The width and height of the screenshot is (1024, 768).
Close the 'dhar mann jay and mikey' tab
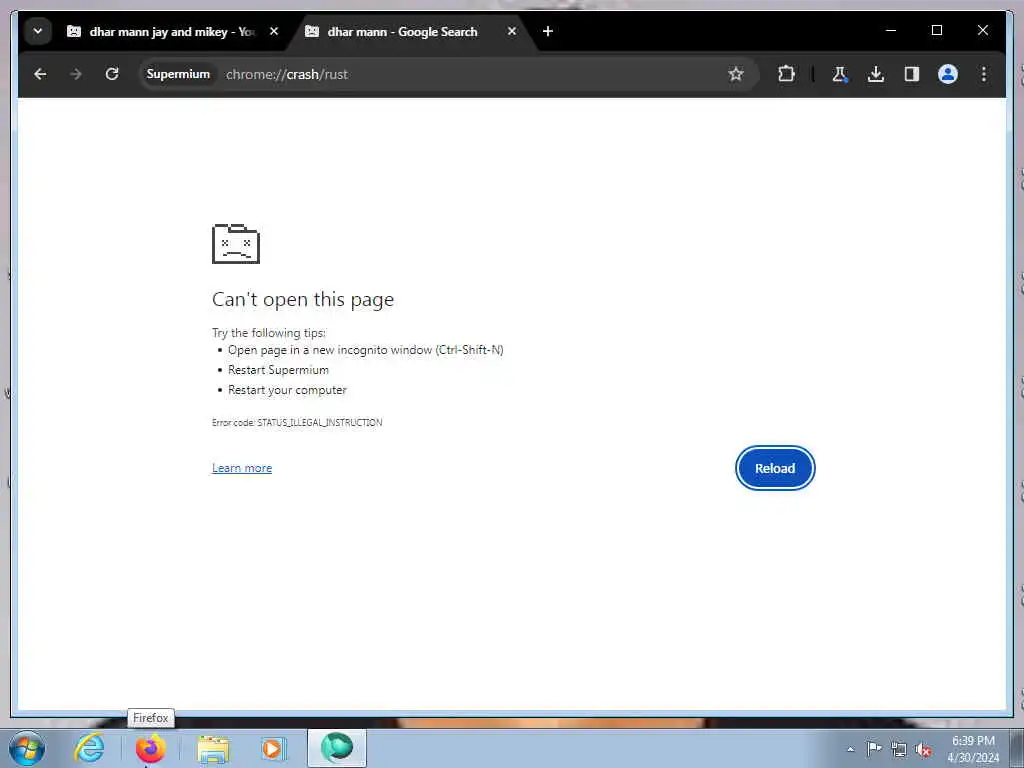pos(274,31)
